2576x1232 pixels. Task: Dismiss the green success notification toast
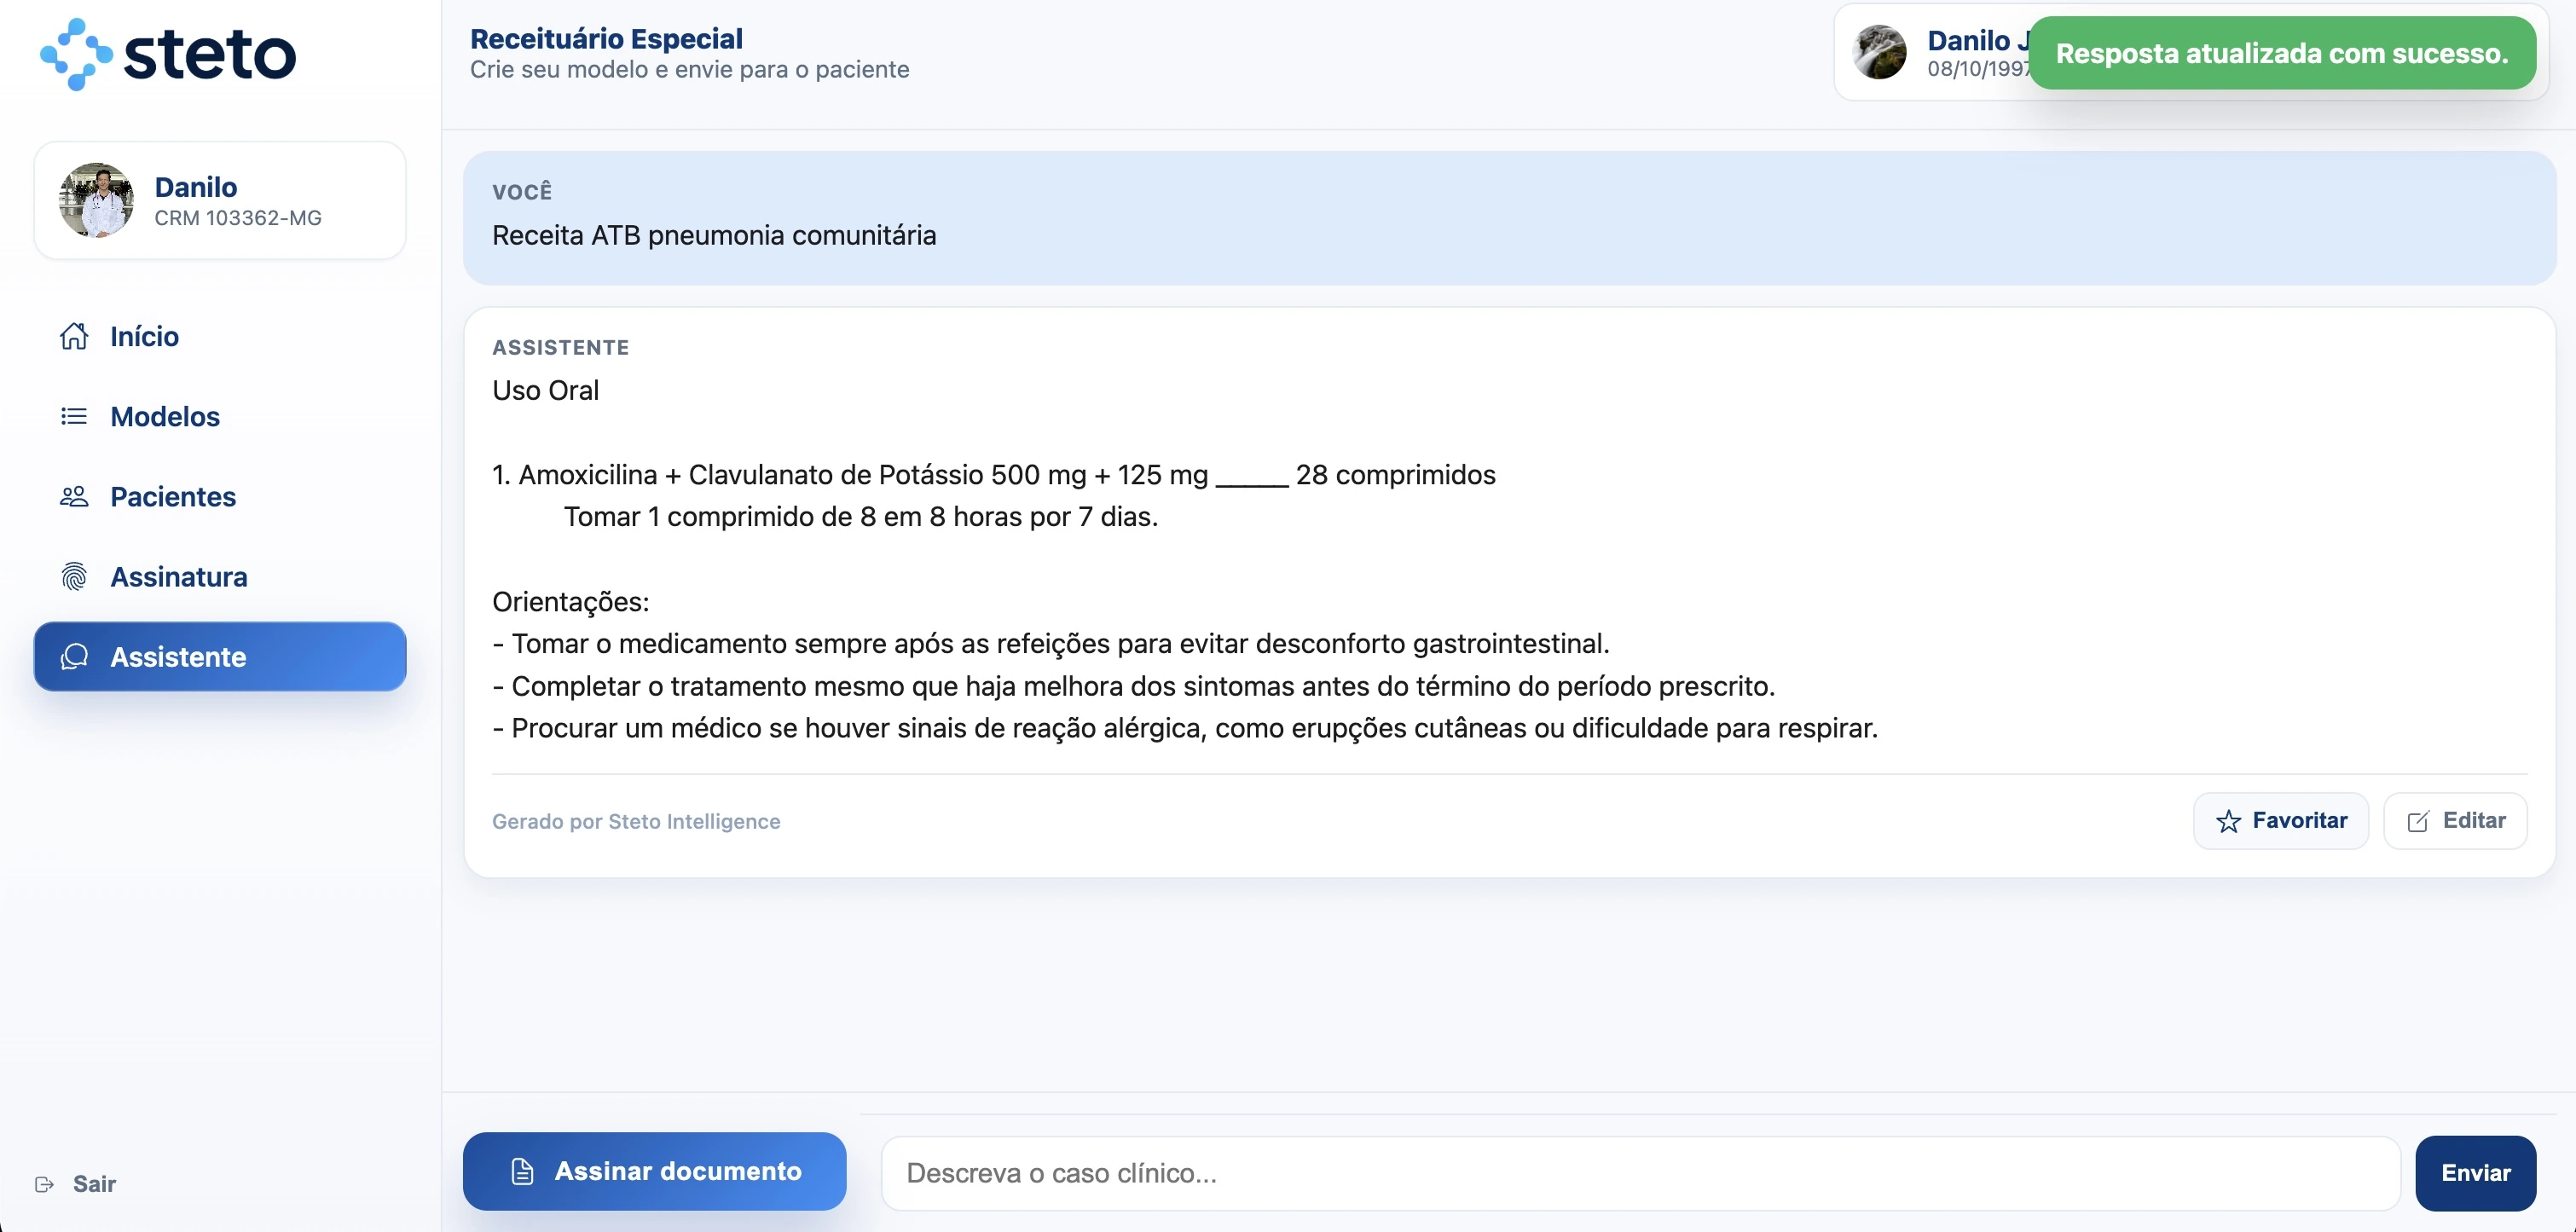click(x=2281, y=53)
